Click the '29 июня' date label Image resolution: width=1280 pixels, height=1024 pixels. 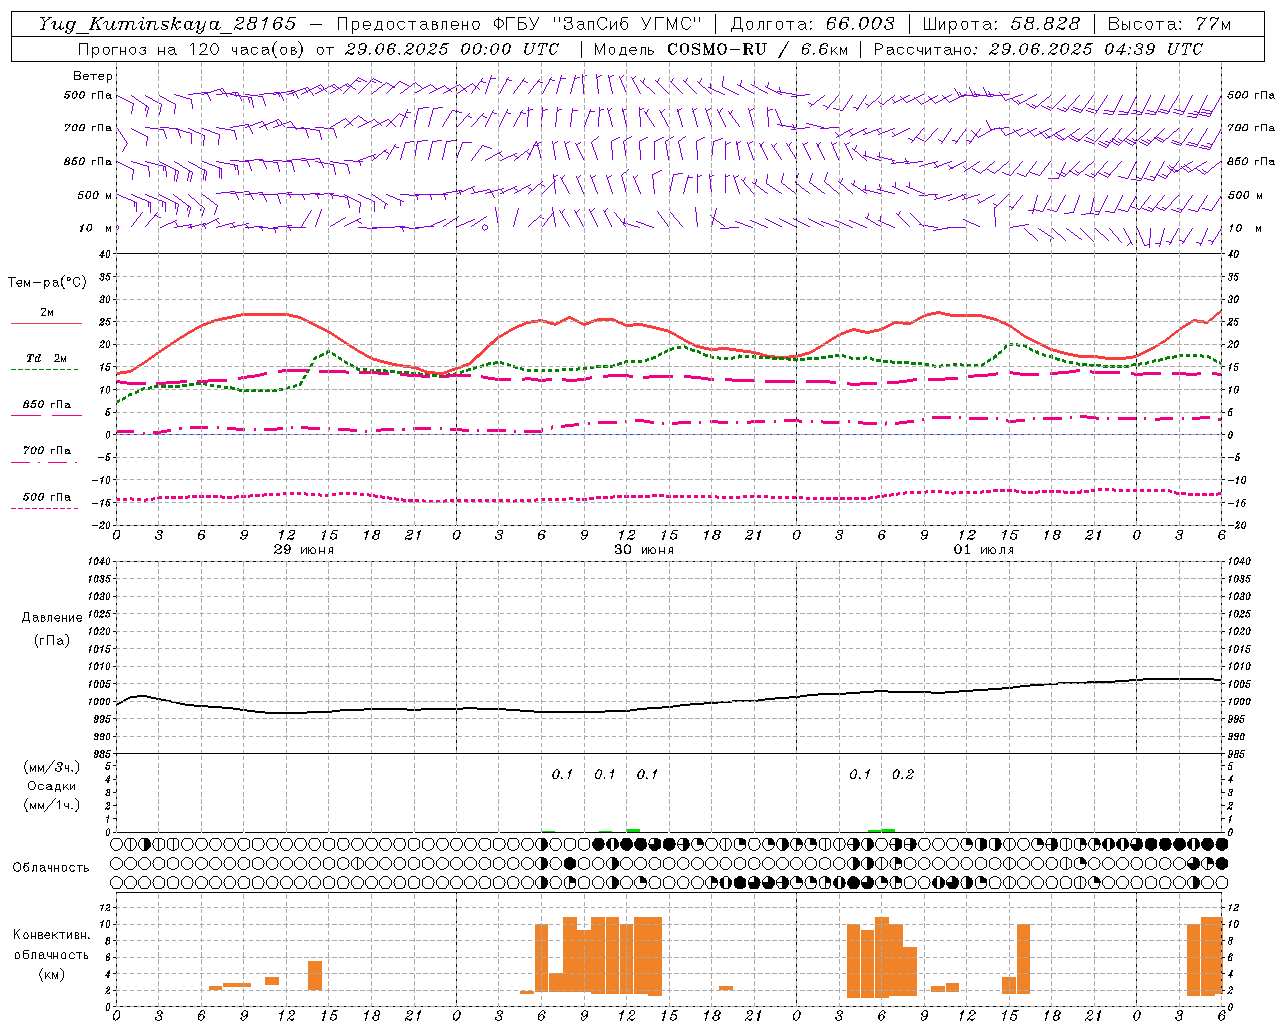pos(304,550)
